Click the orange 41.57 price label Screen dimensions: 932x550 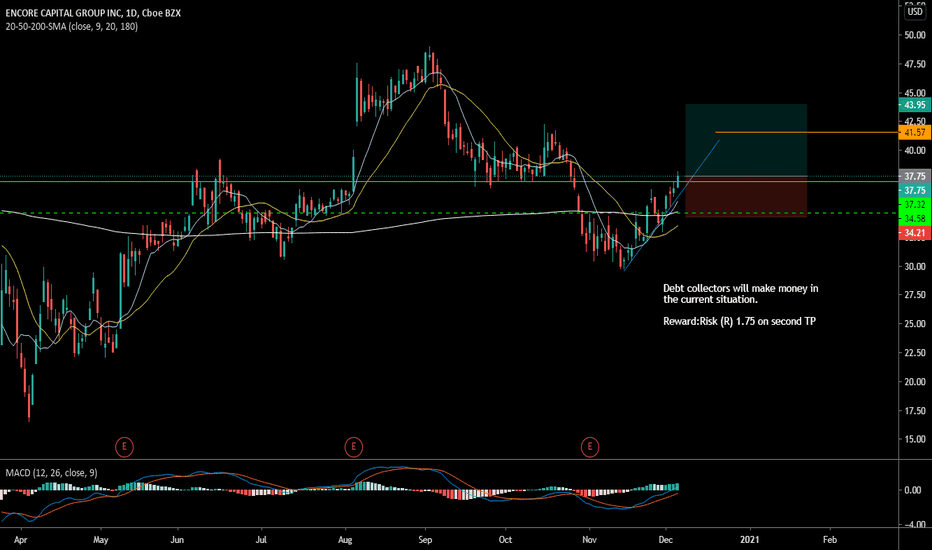pos(914,133)
